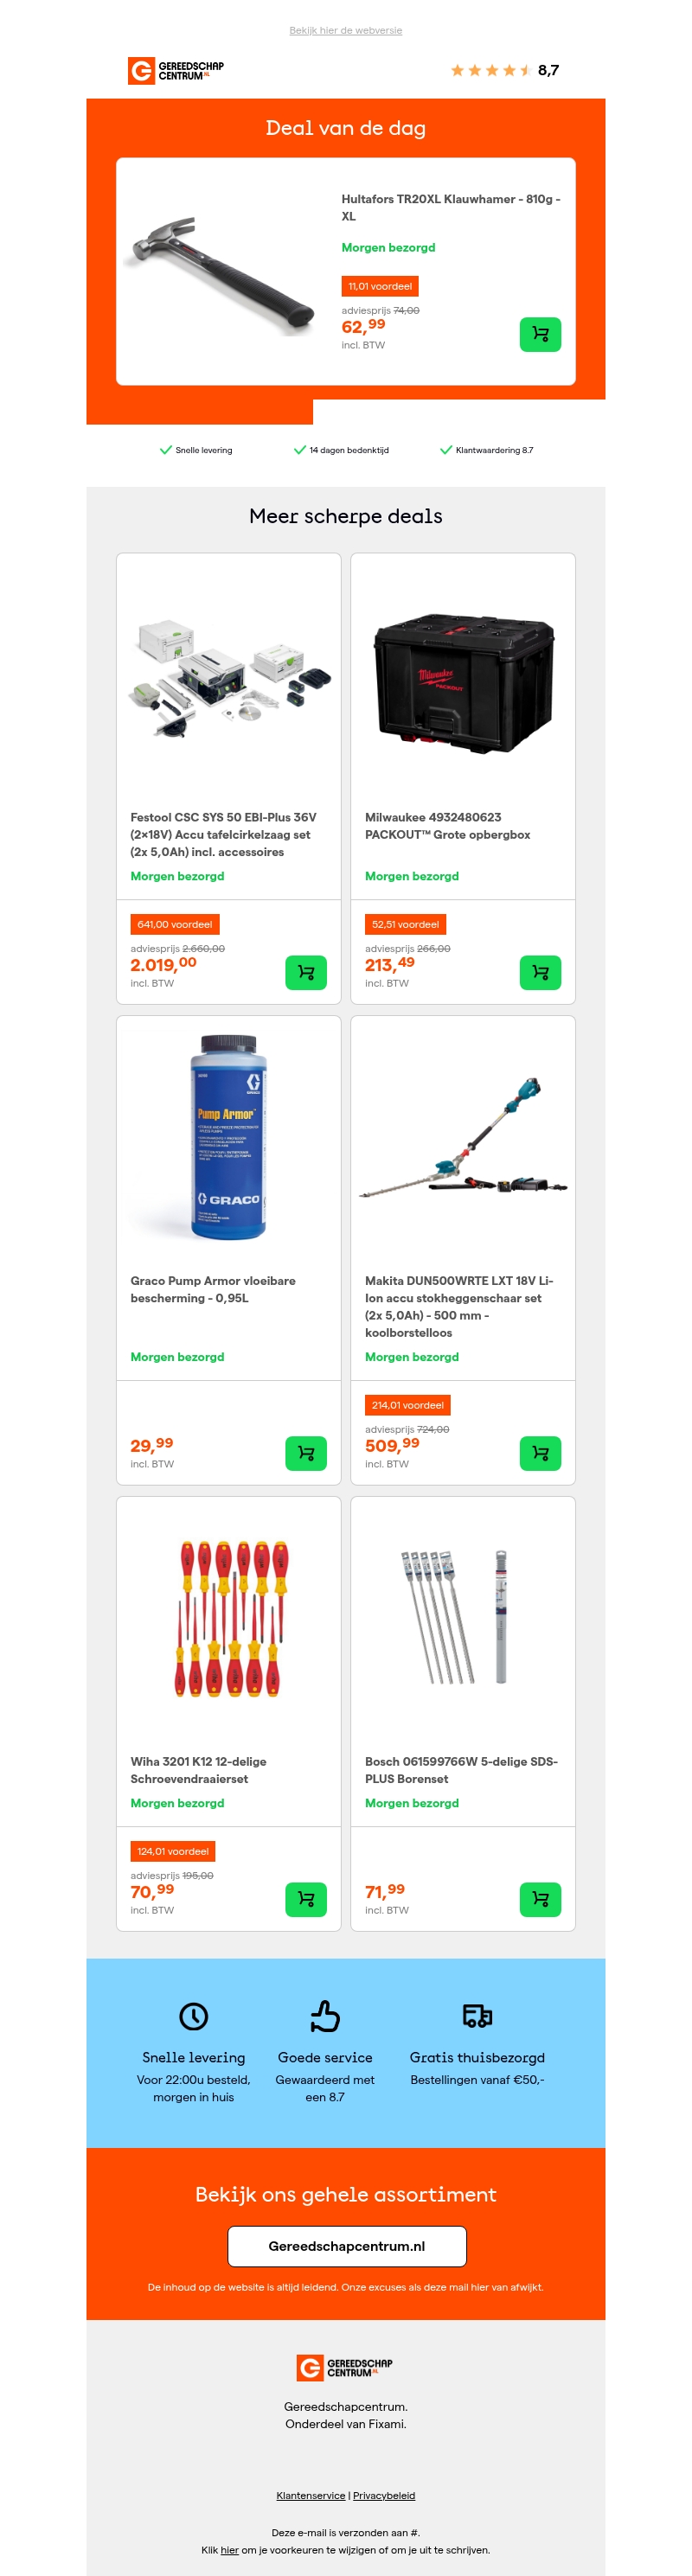Add Festool CSC SYS 50 to cart

pyautogui.click(x=306, y=972)
